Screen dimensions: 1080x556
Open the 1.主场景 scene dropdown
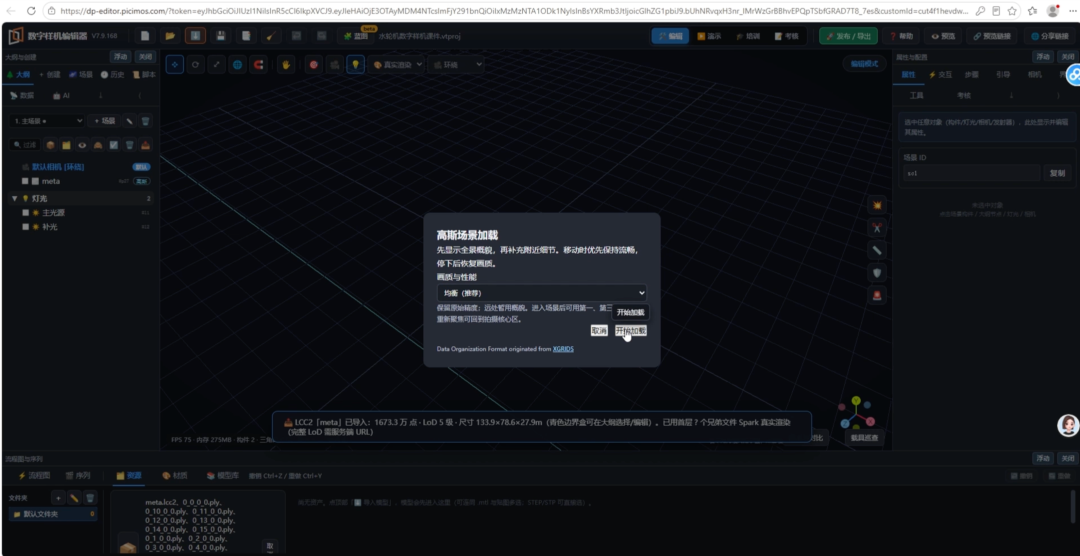pos(47,121)
